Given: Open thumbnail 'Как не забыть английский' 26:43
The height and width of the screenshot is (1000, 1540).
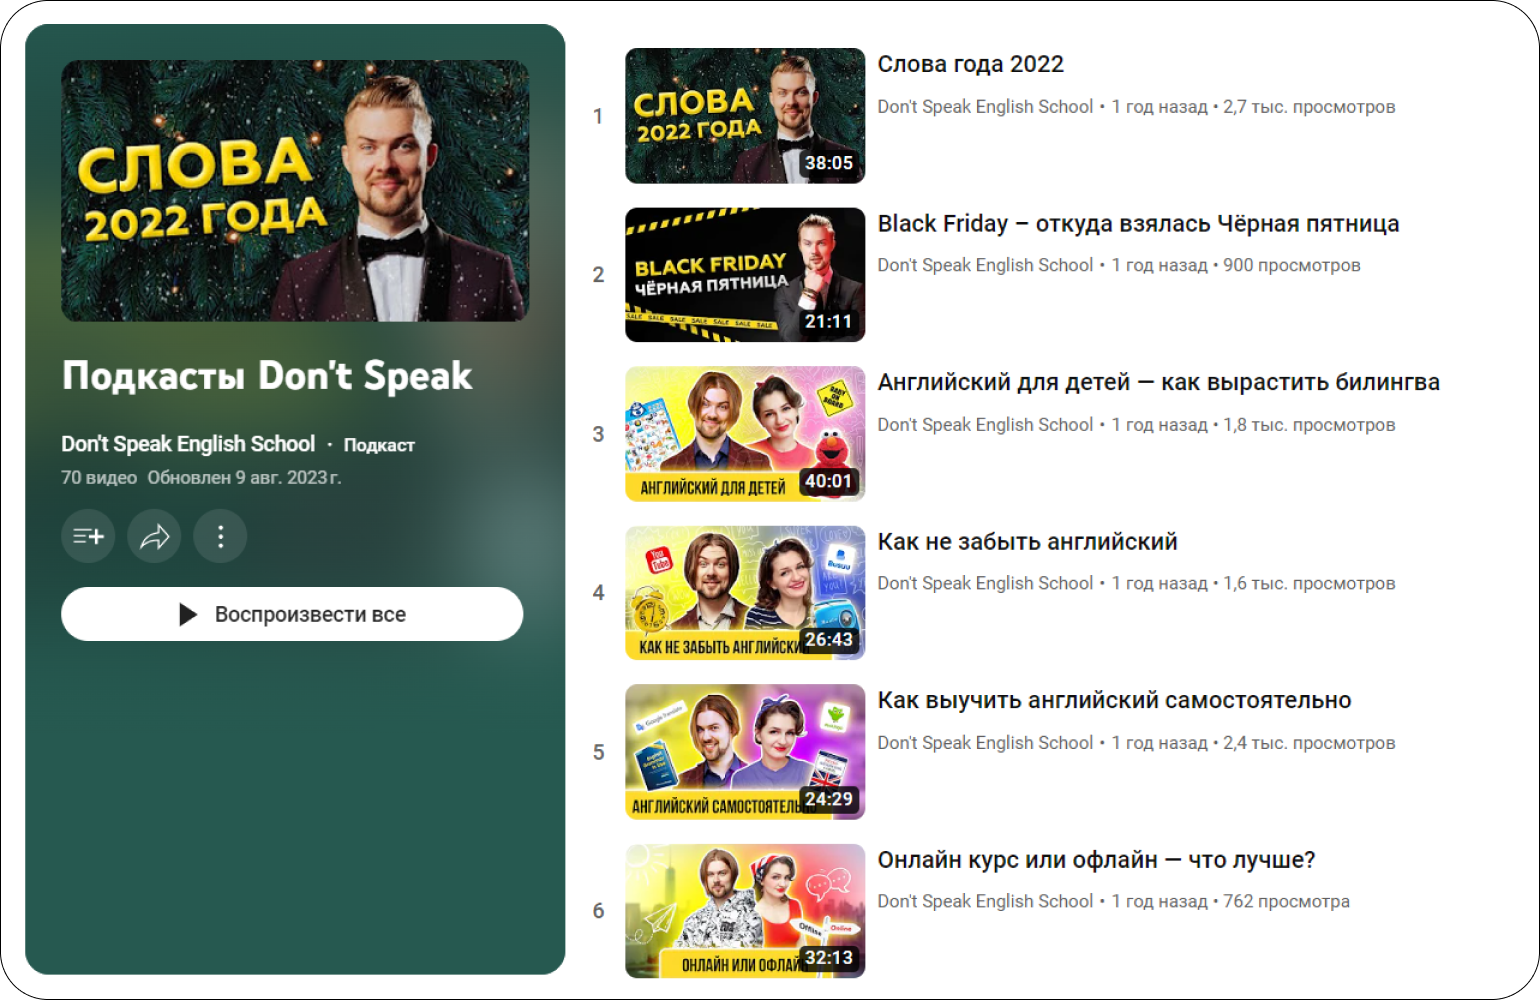Looking at the screenshot, I should [x=745, y=593].
